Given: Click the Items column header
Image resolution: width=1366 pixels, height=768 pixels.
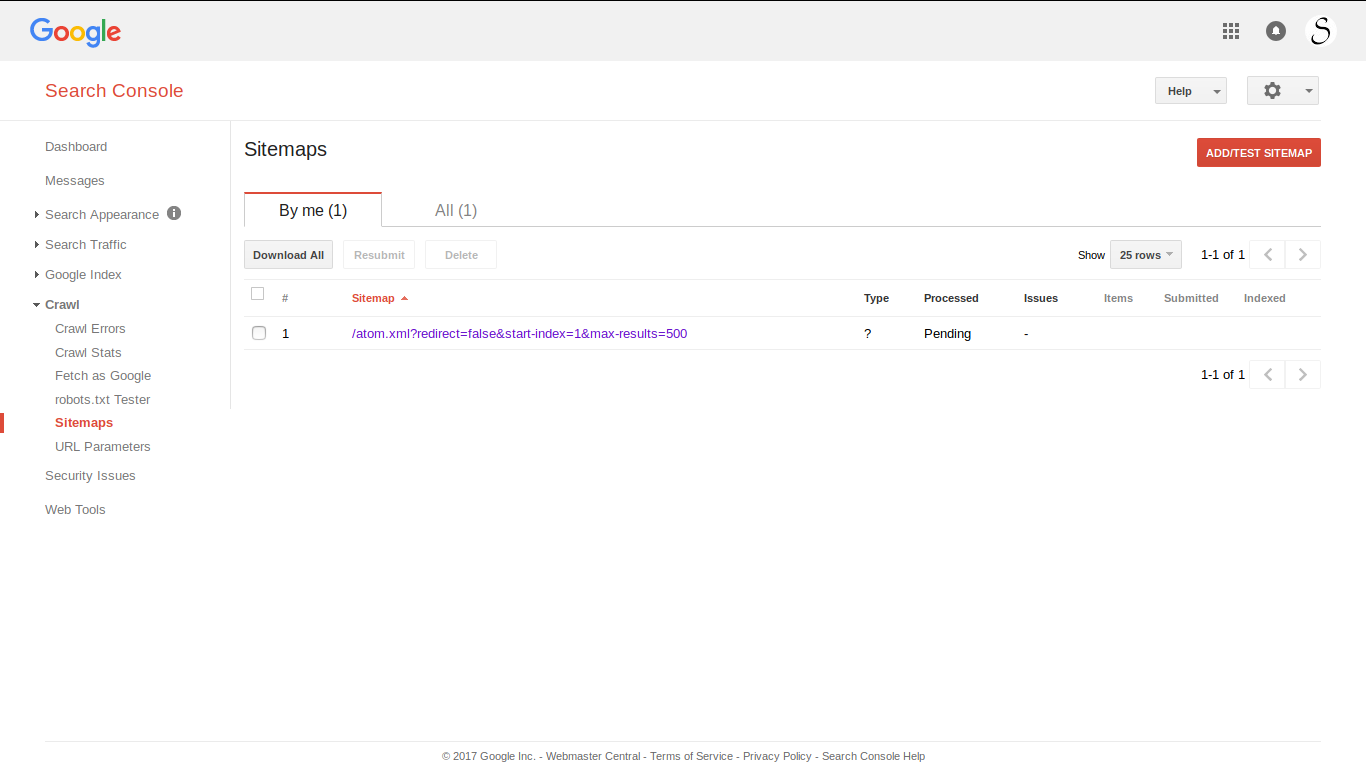Looking at the screenshot, I should coord(1118,298).
